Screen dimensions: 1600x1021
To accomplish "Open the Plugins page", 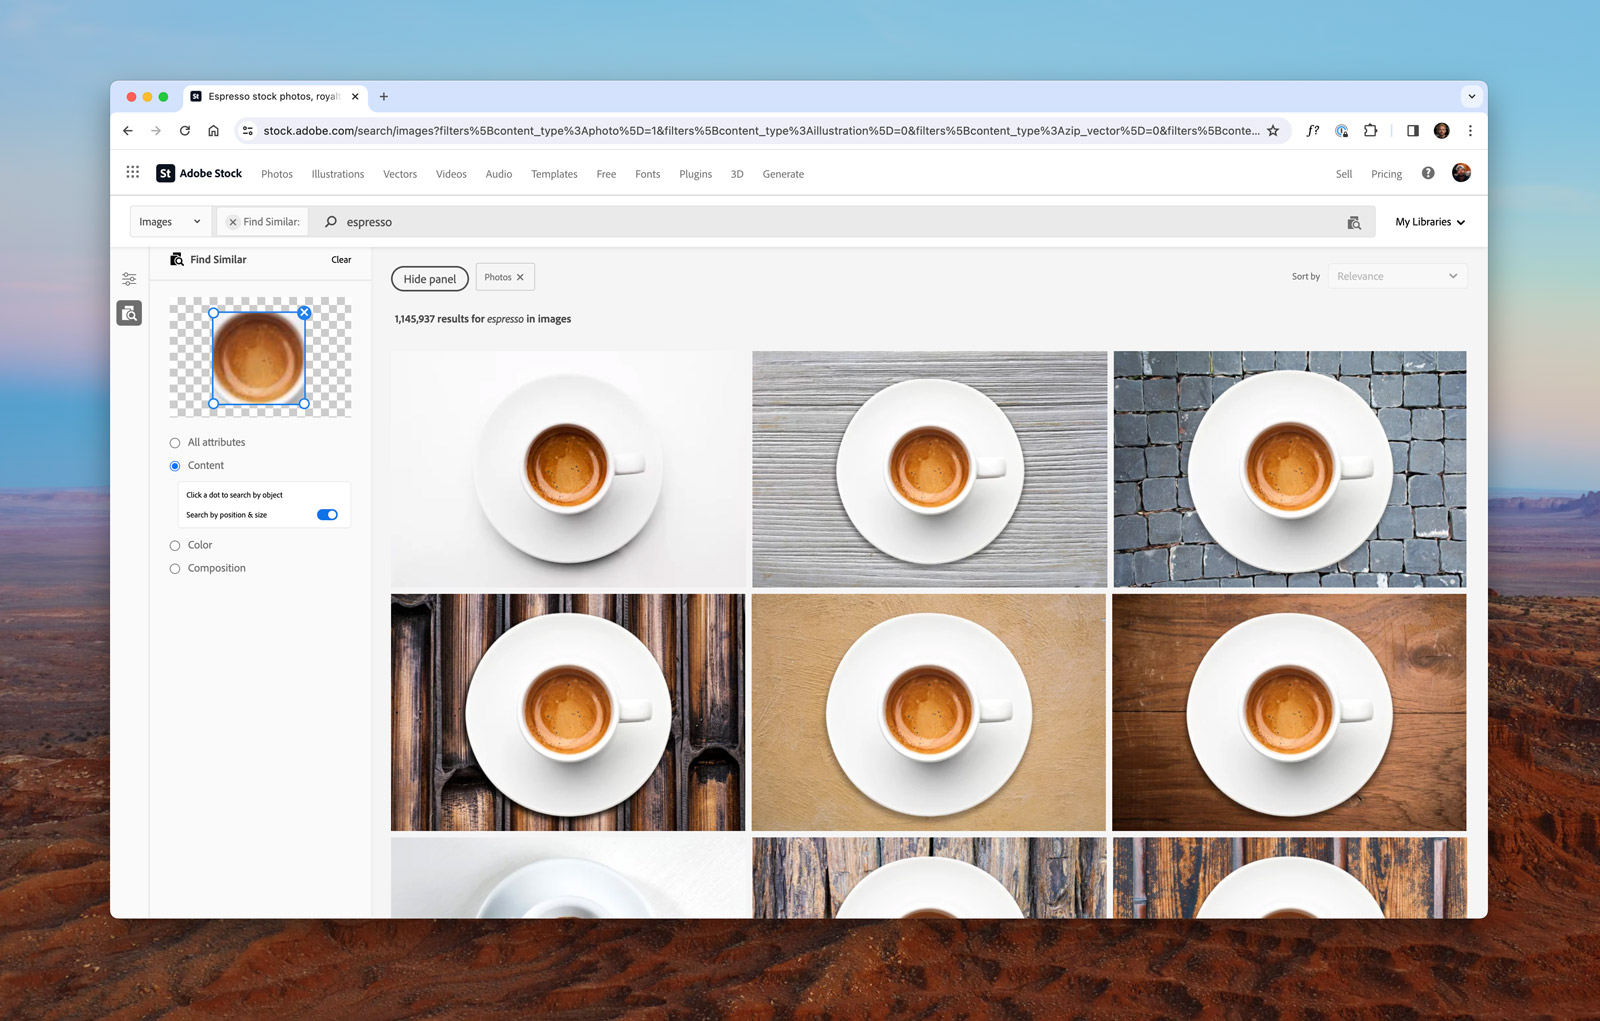I will coord(696,174).
